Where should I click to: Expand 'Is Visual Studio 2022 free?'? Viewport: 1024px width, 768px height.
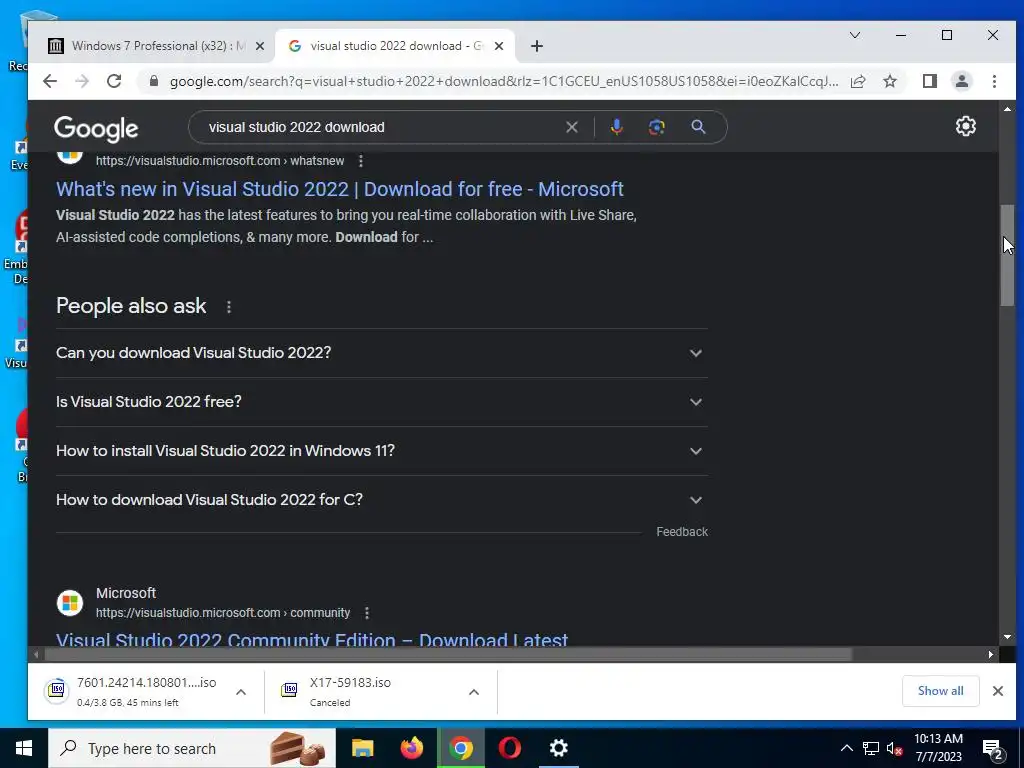click(x=381, y=402)
